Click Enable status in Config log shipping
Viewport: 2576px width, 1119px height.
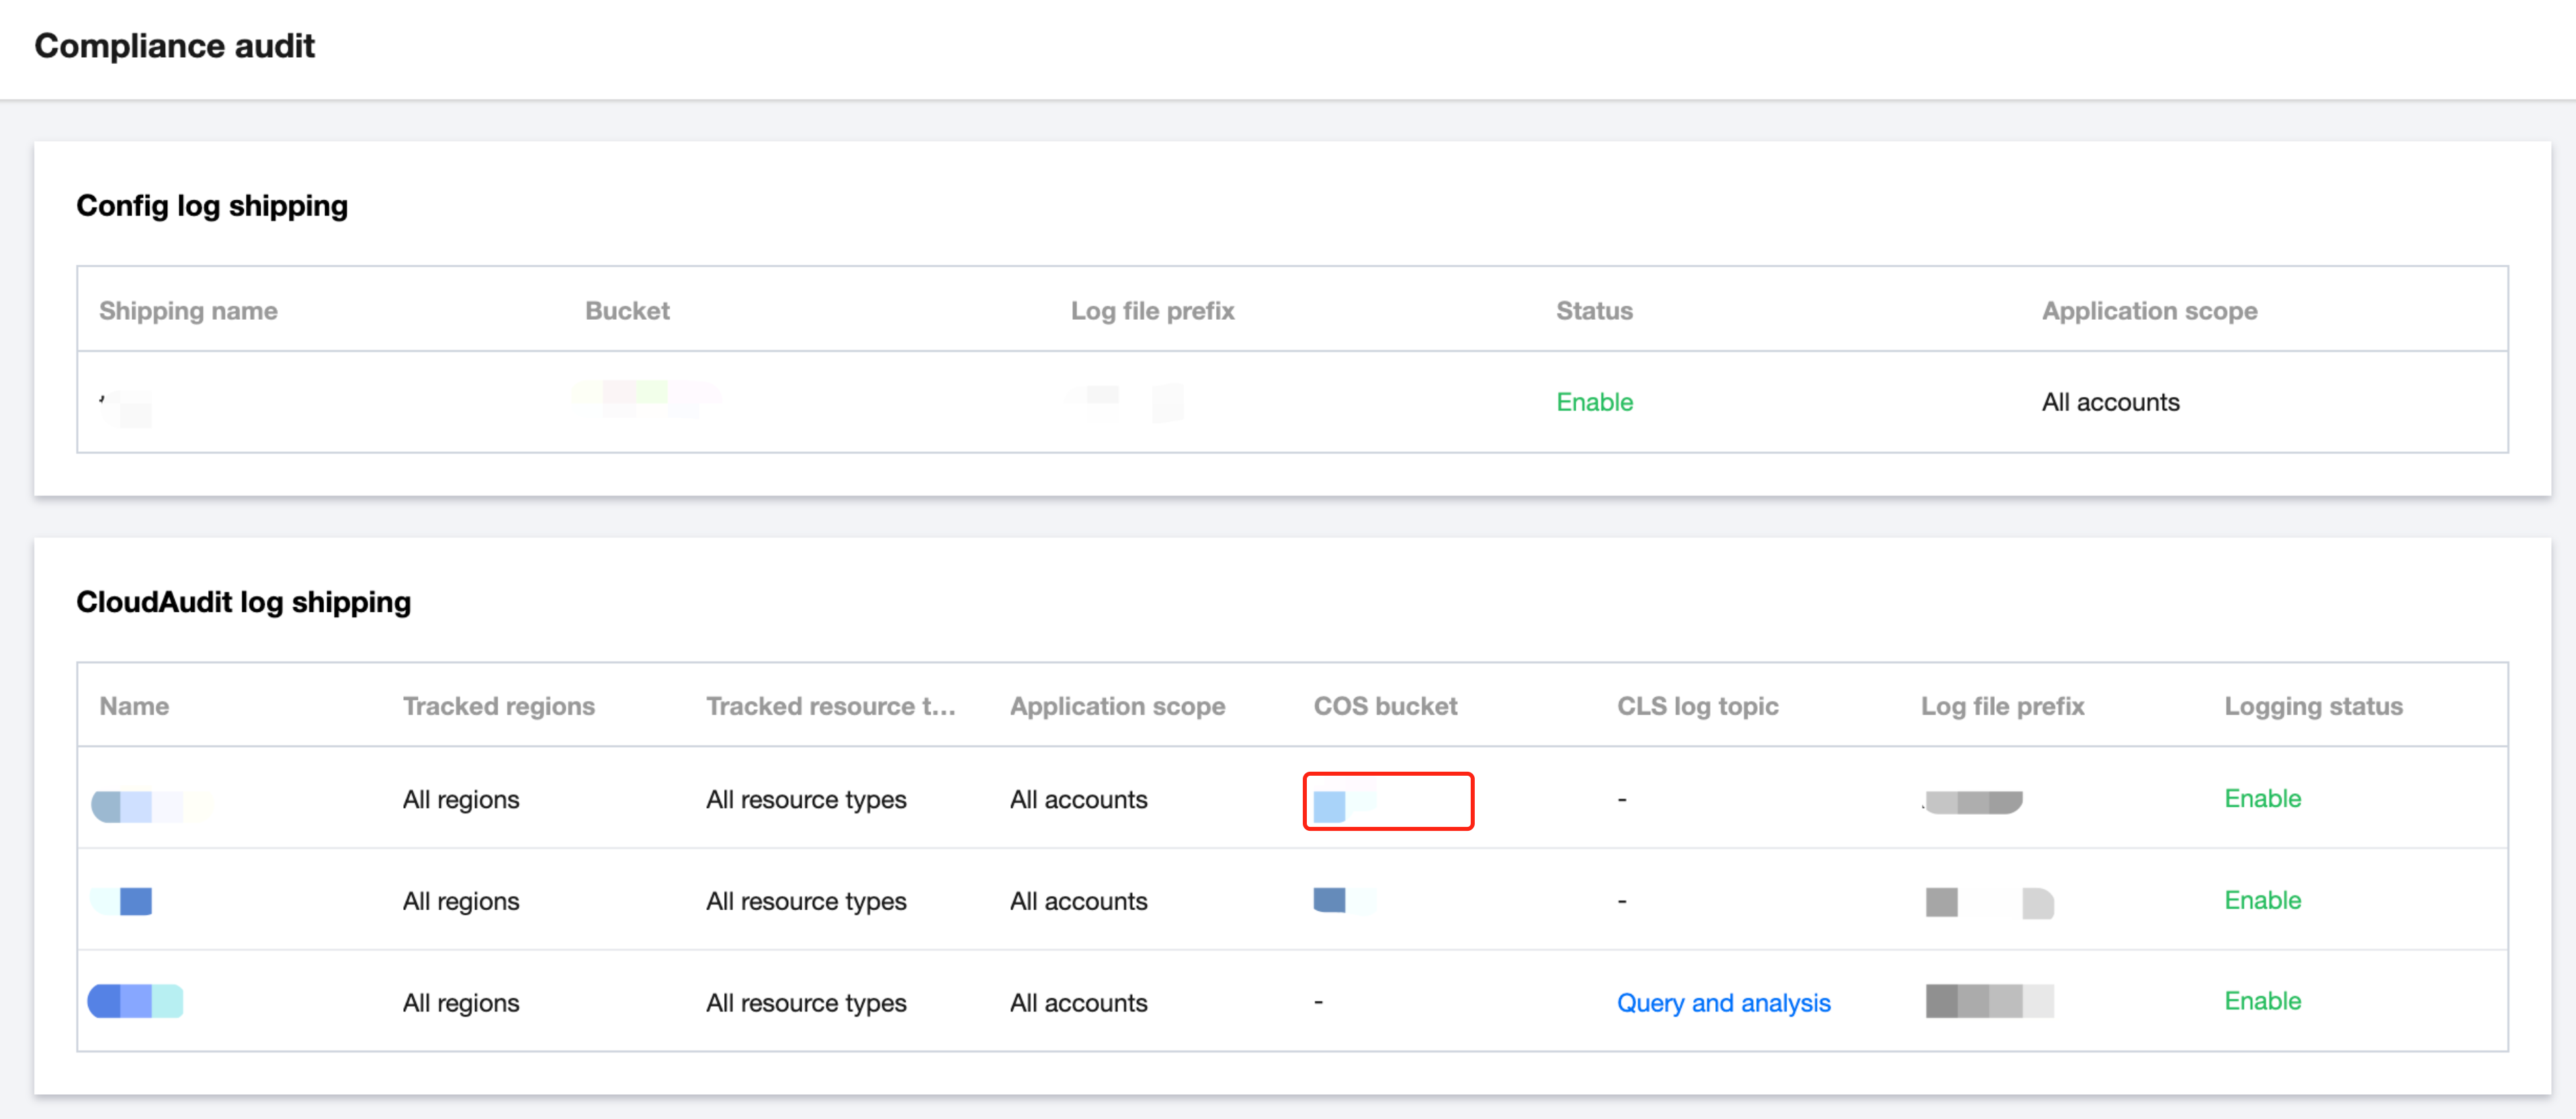(1594, 402)
